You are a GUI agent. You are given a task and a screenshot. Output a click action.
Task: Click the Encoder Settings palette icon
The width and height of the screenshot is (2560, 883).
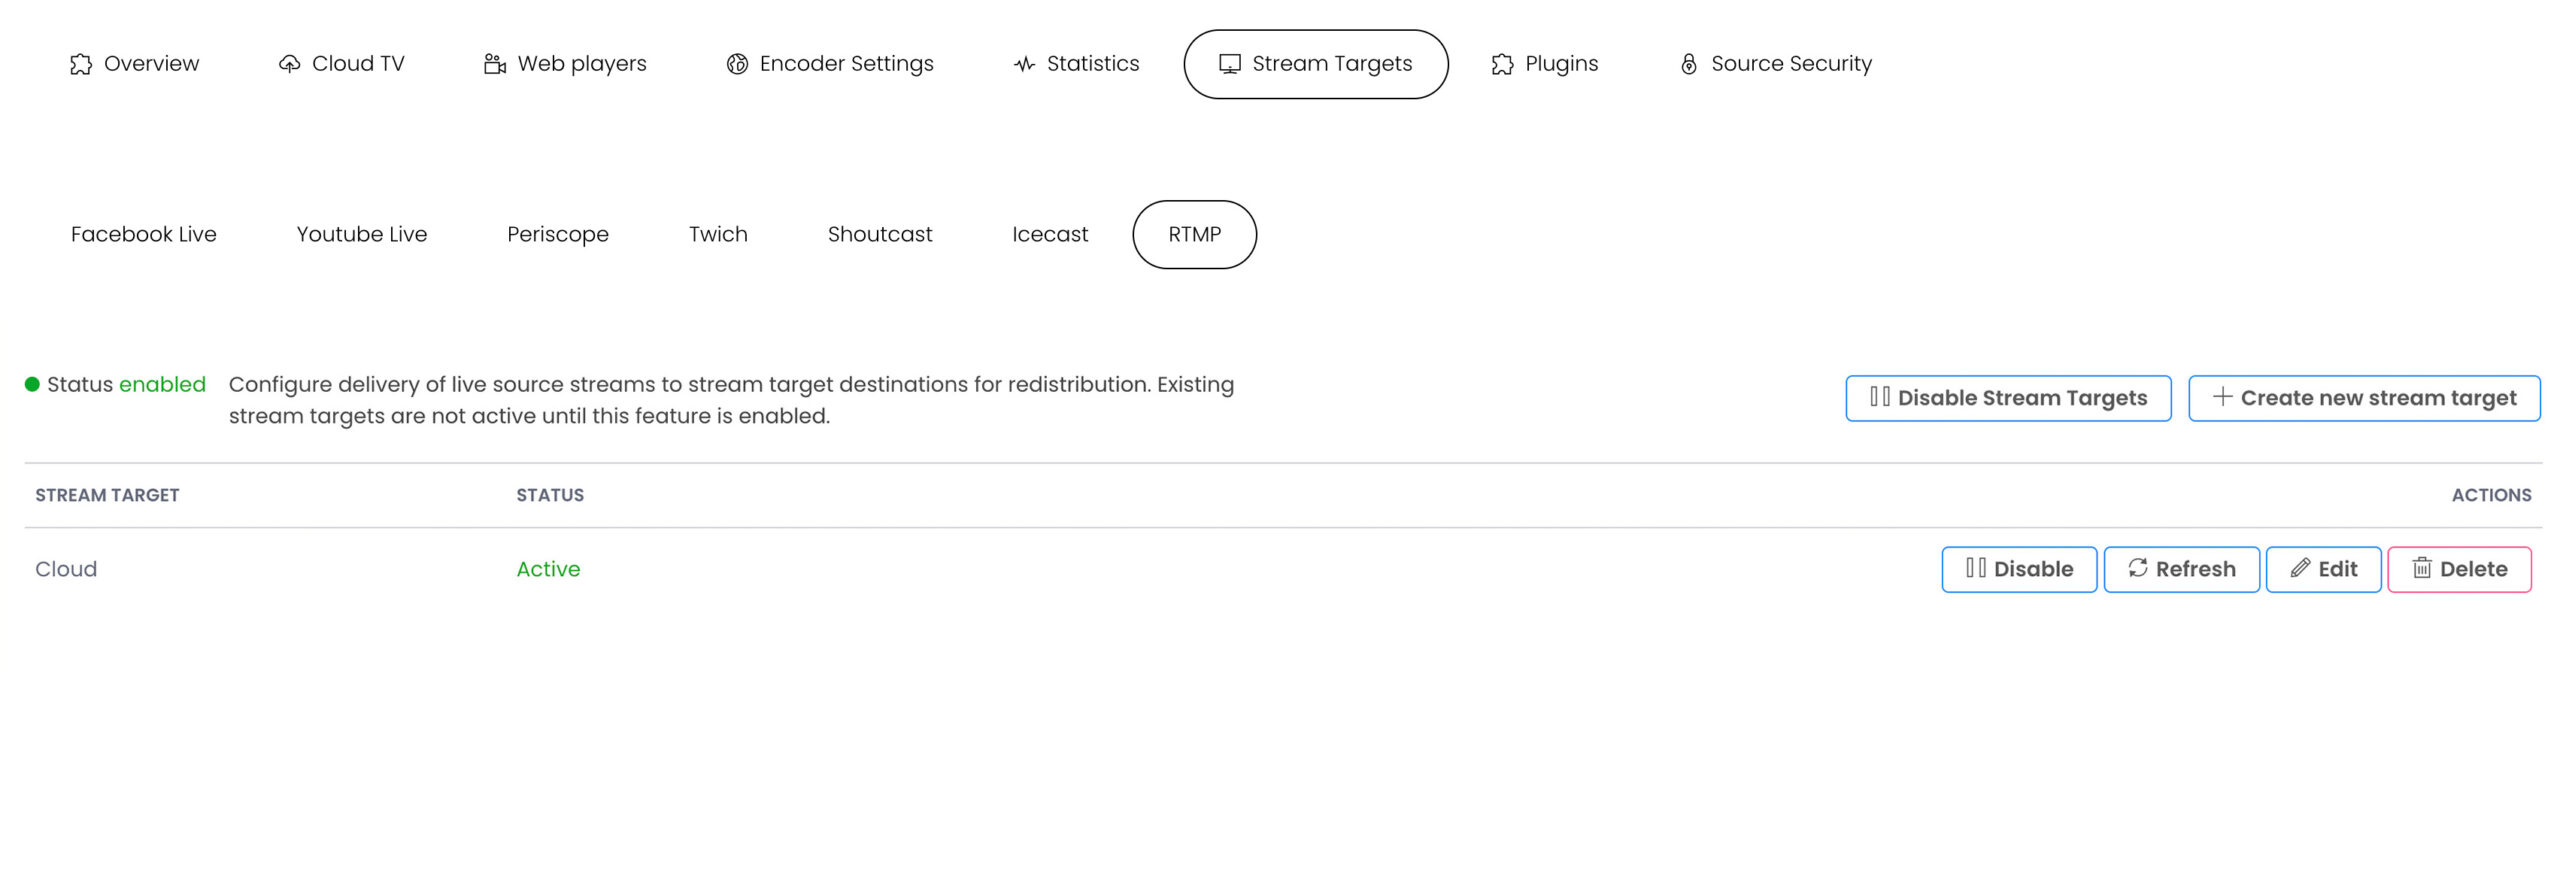(x=737, y=65)
